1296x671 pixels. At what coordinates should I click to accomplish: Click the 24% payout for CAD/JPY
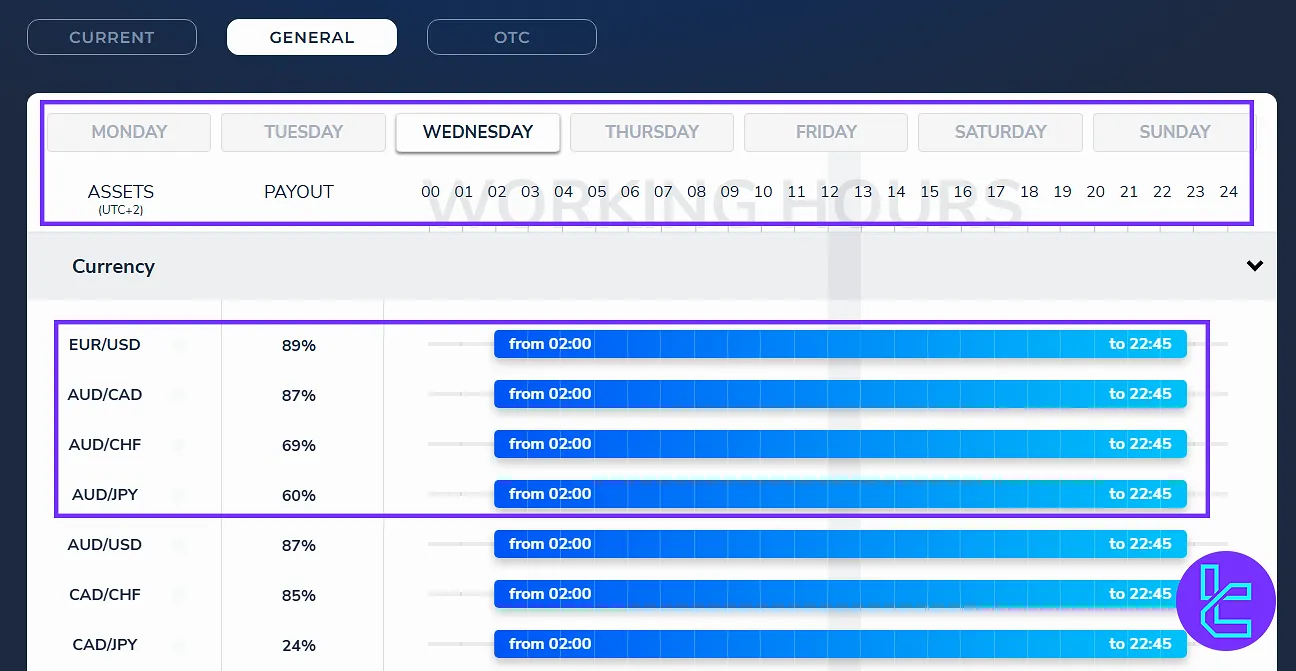click(299, 646)
